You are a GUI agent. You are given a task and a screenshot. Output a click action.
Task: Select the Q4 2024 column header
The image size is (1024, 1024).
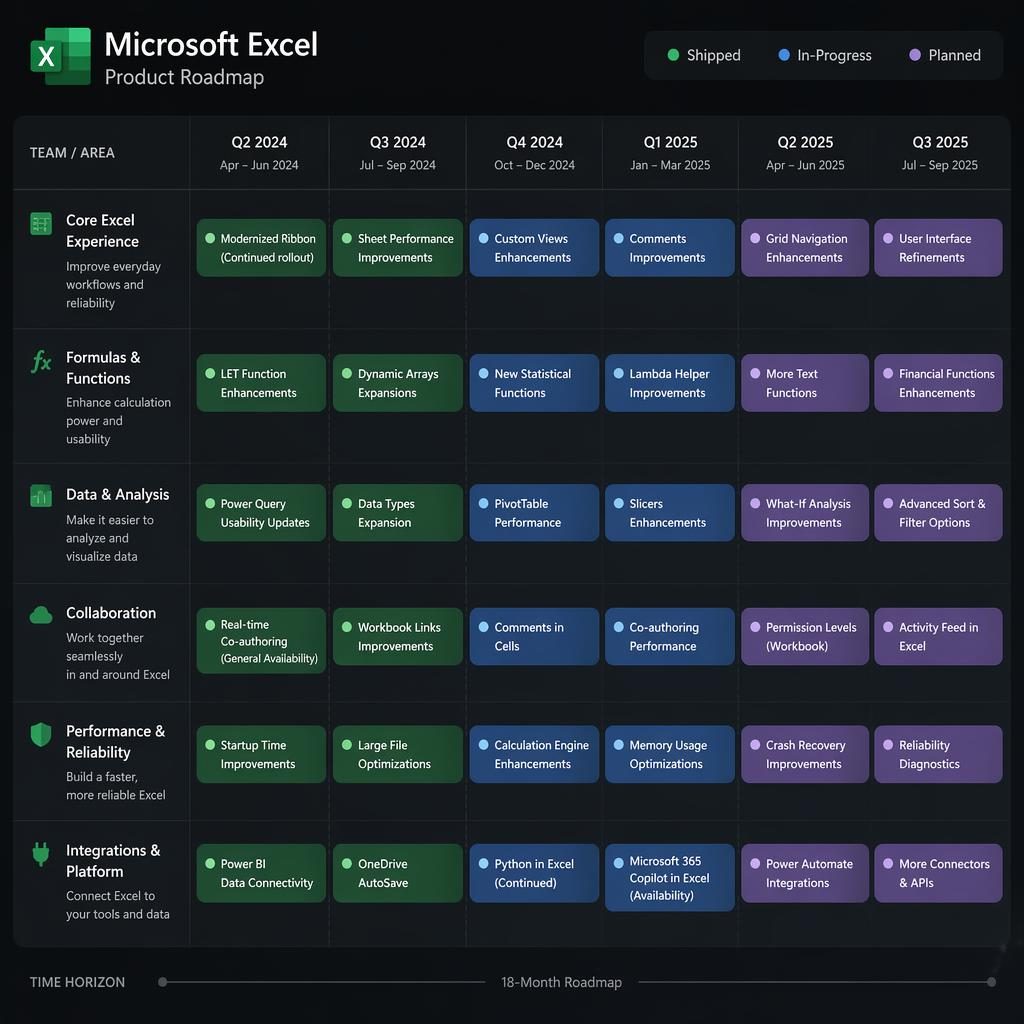click(x=534, y=153)
